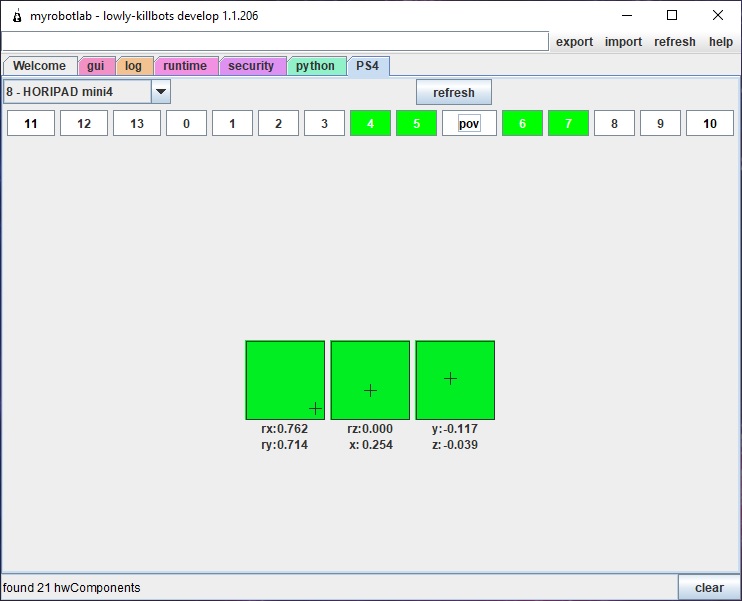742x601 pixels.
Task: Toggle button indicator 8
Action: pyautogui.click(x=614, y=124)
